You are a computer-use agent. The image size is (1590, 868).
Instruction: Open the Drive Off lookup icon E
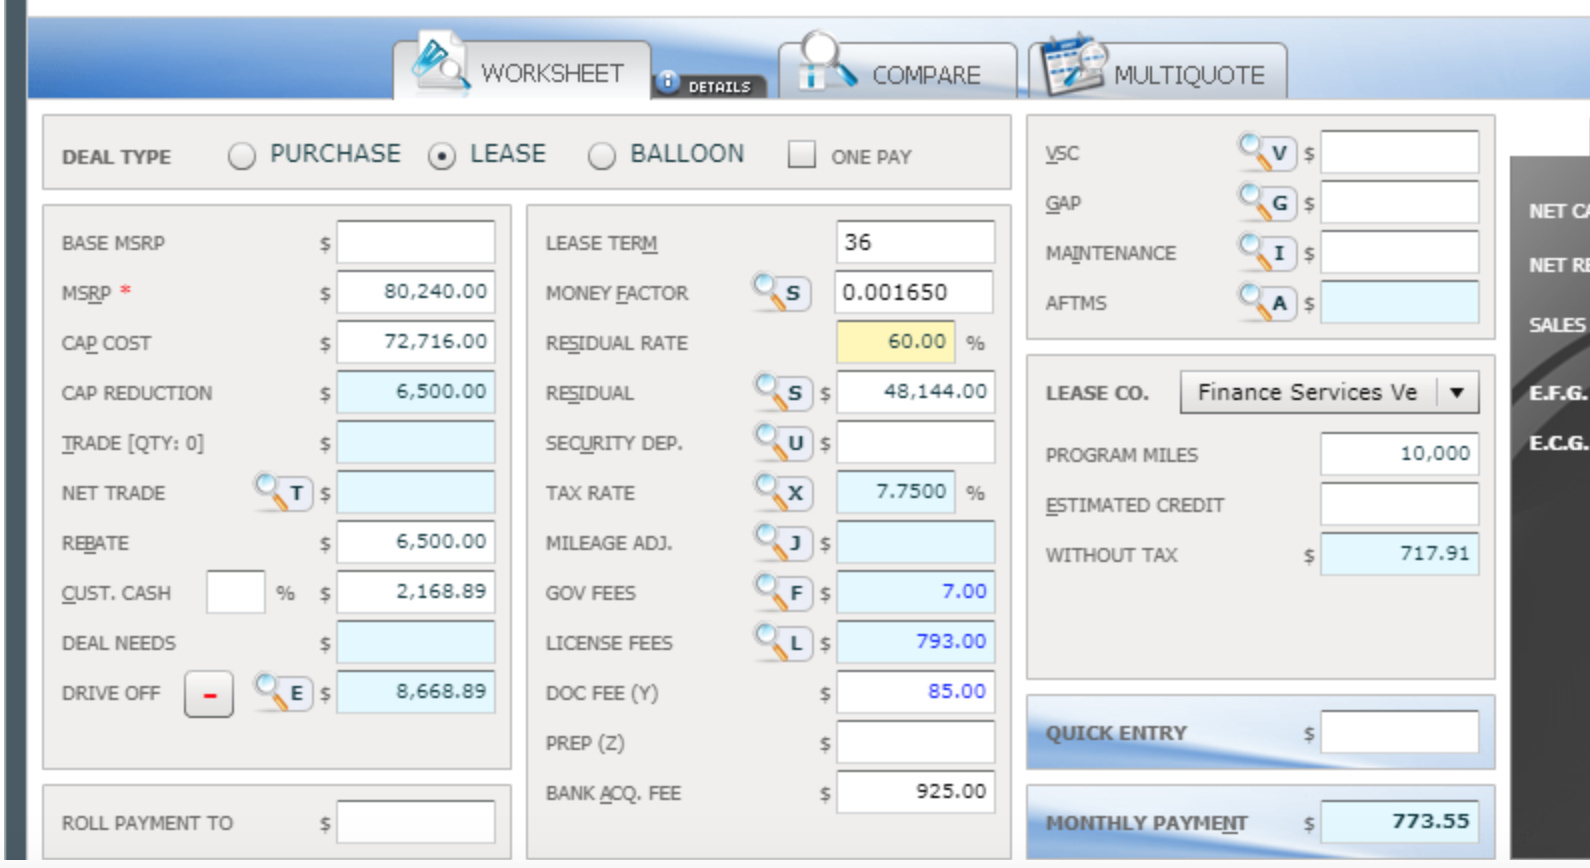click(x=284, y=692)
